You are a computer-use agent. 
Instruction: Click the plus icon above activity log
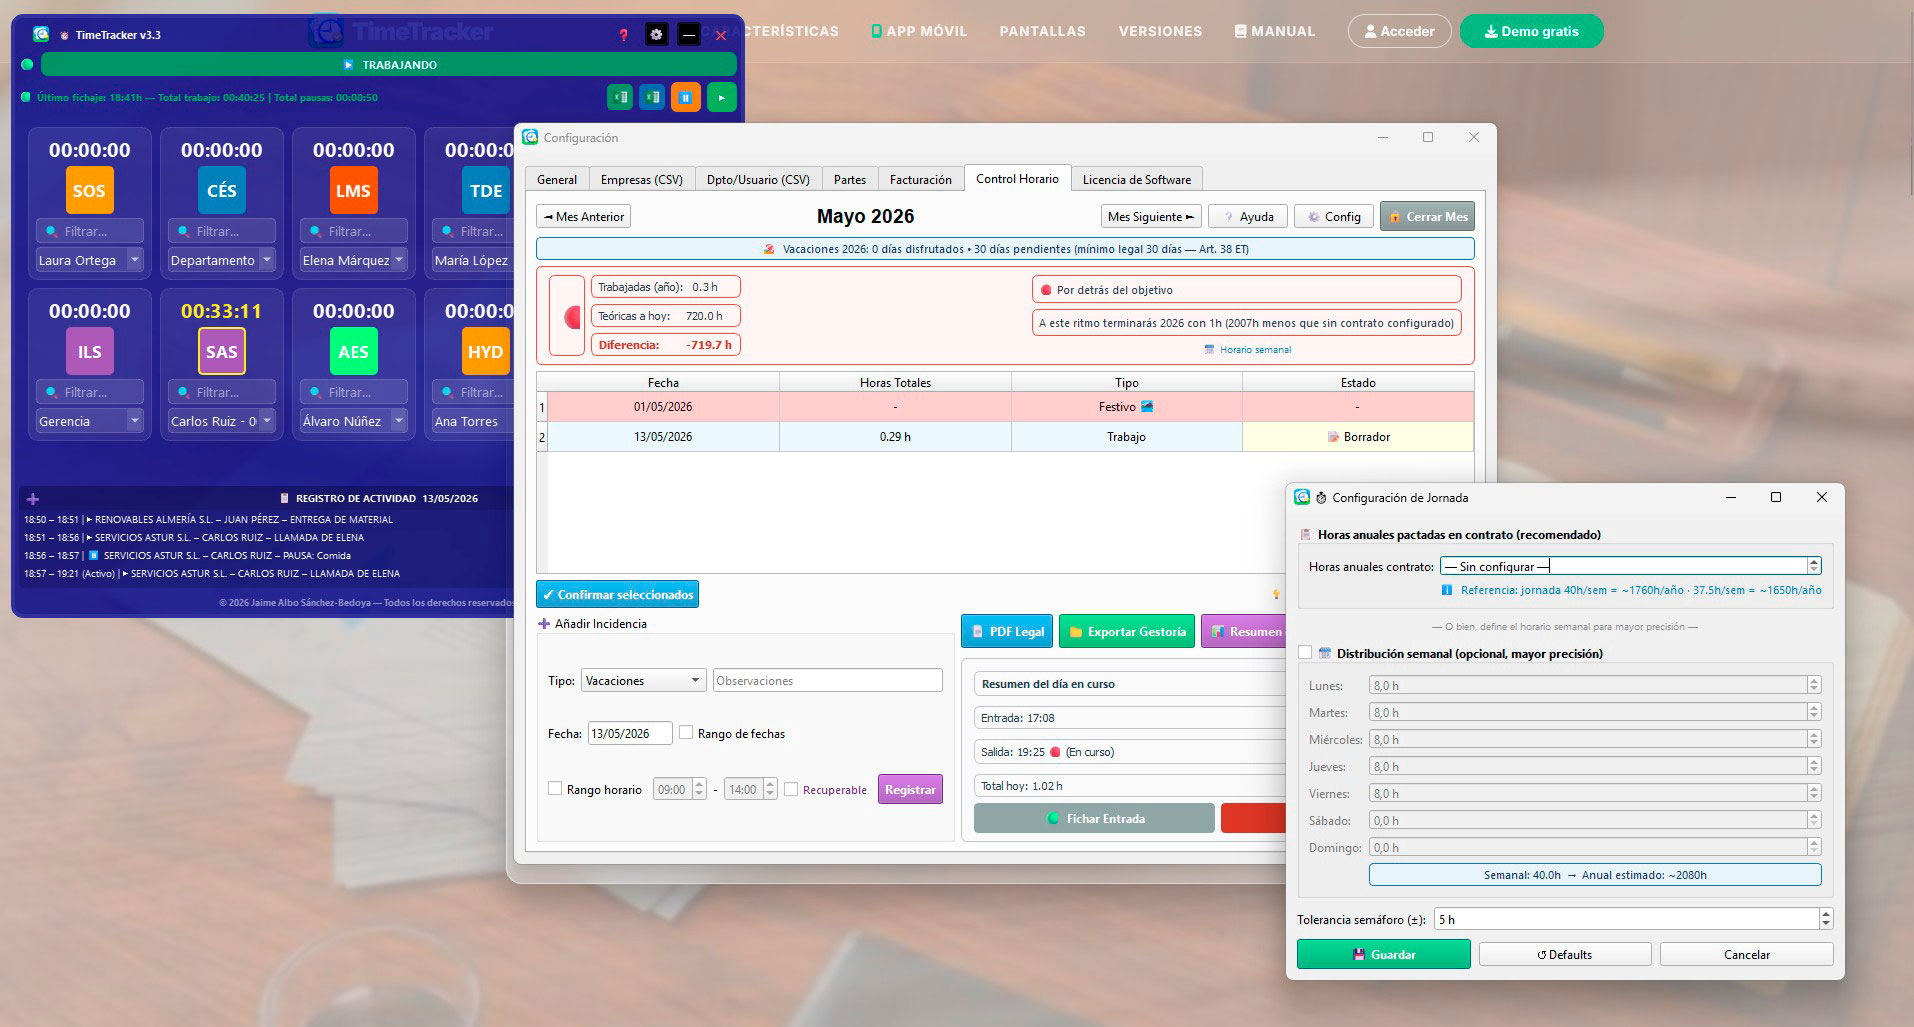tap(32, 498)
